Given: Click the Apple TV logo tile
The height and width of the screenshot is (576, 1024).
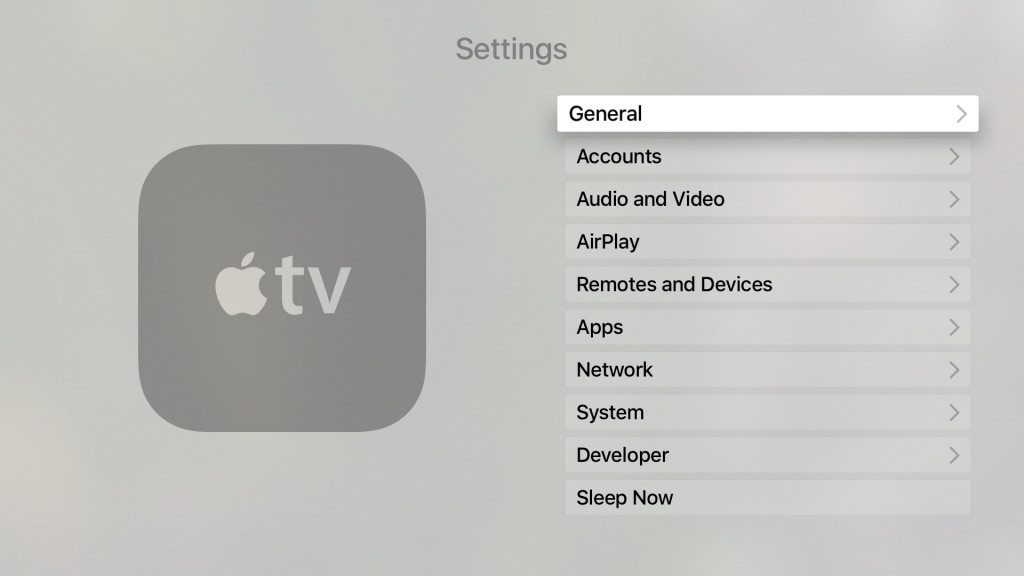Looking at the screenshot, I should tap(282, 288).
